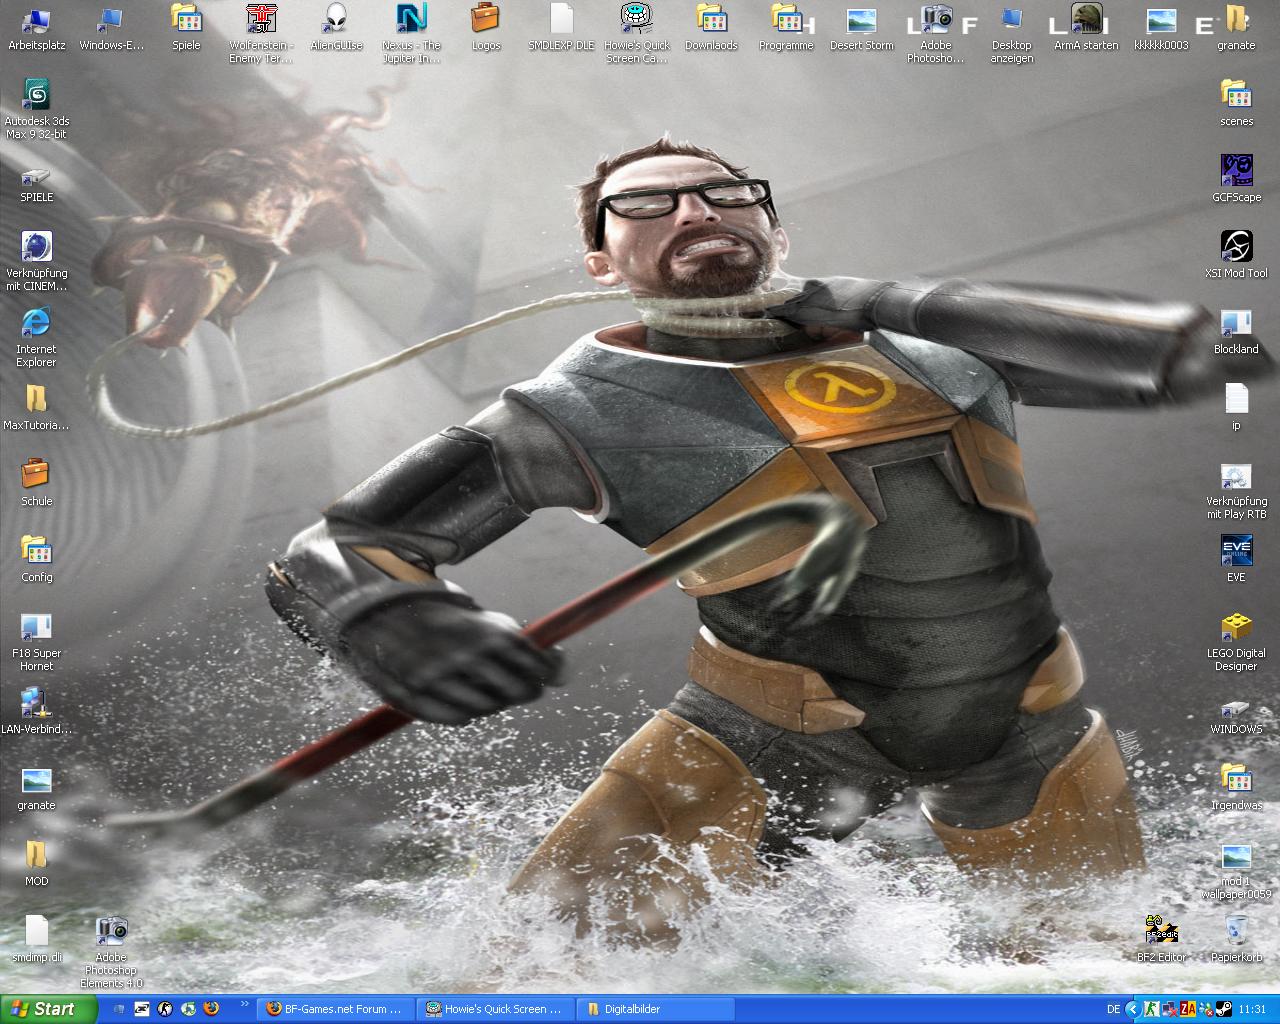Click the show desktop Quick Launch icon
The image size is (1280, 1024).
119,1009
